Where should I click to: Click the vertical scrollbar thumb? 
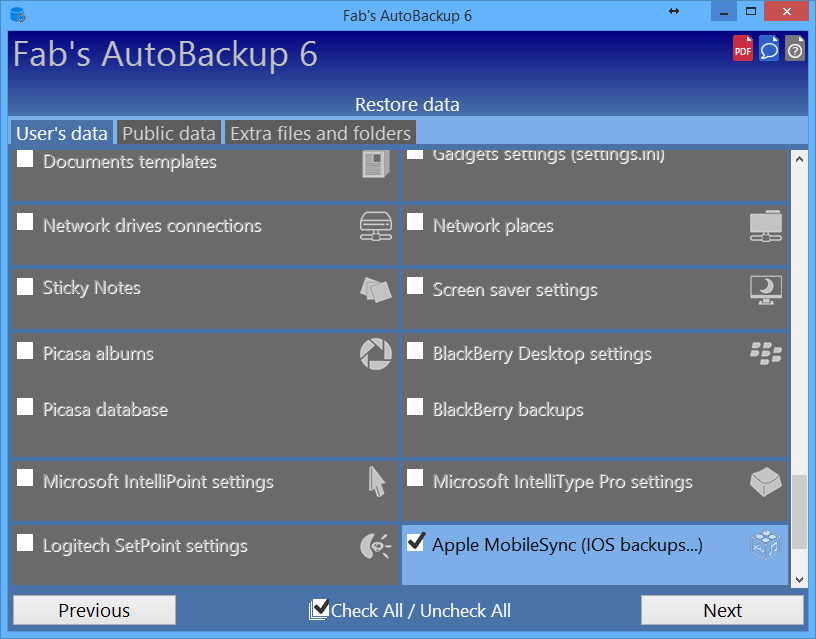[x=799, y=512]
